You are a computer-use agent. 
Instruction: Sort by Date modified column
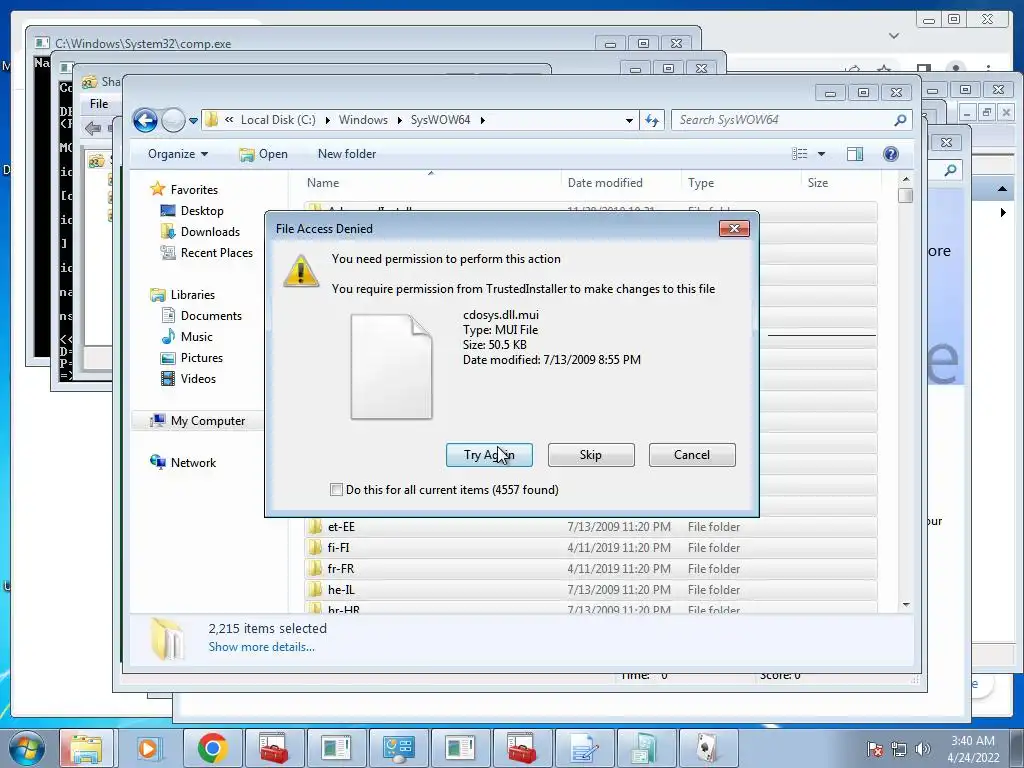pyautogui.click(x=620, y=183)
